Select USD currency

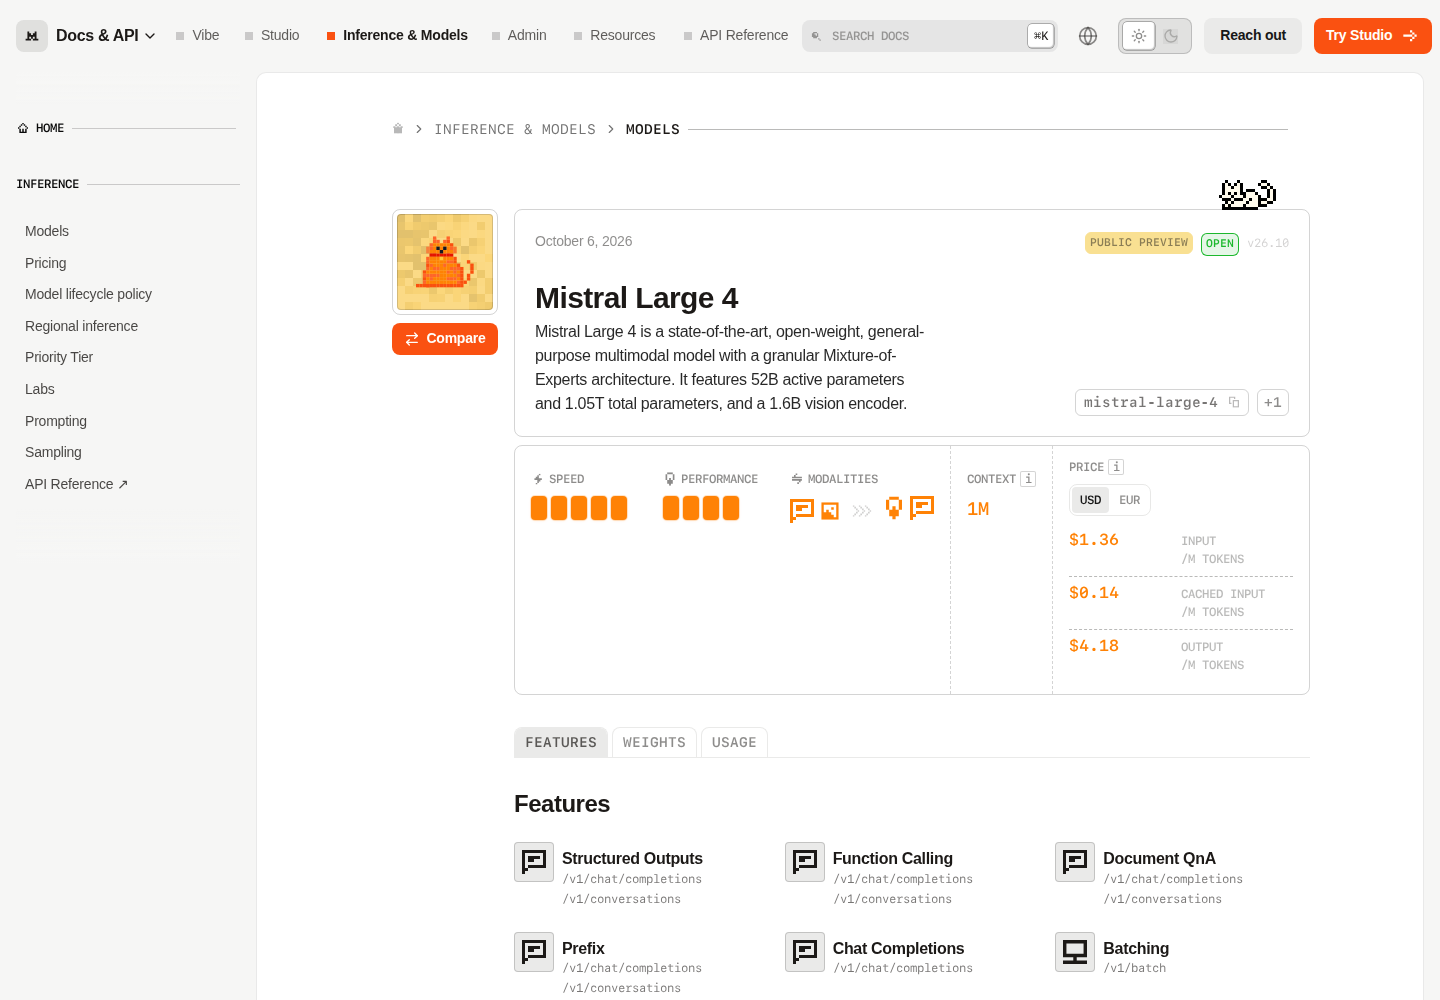(x=1090, y=500)
